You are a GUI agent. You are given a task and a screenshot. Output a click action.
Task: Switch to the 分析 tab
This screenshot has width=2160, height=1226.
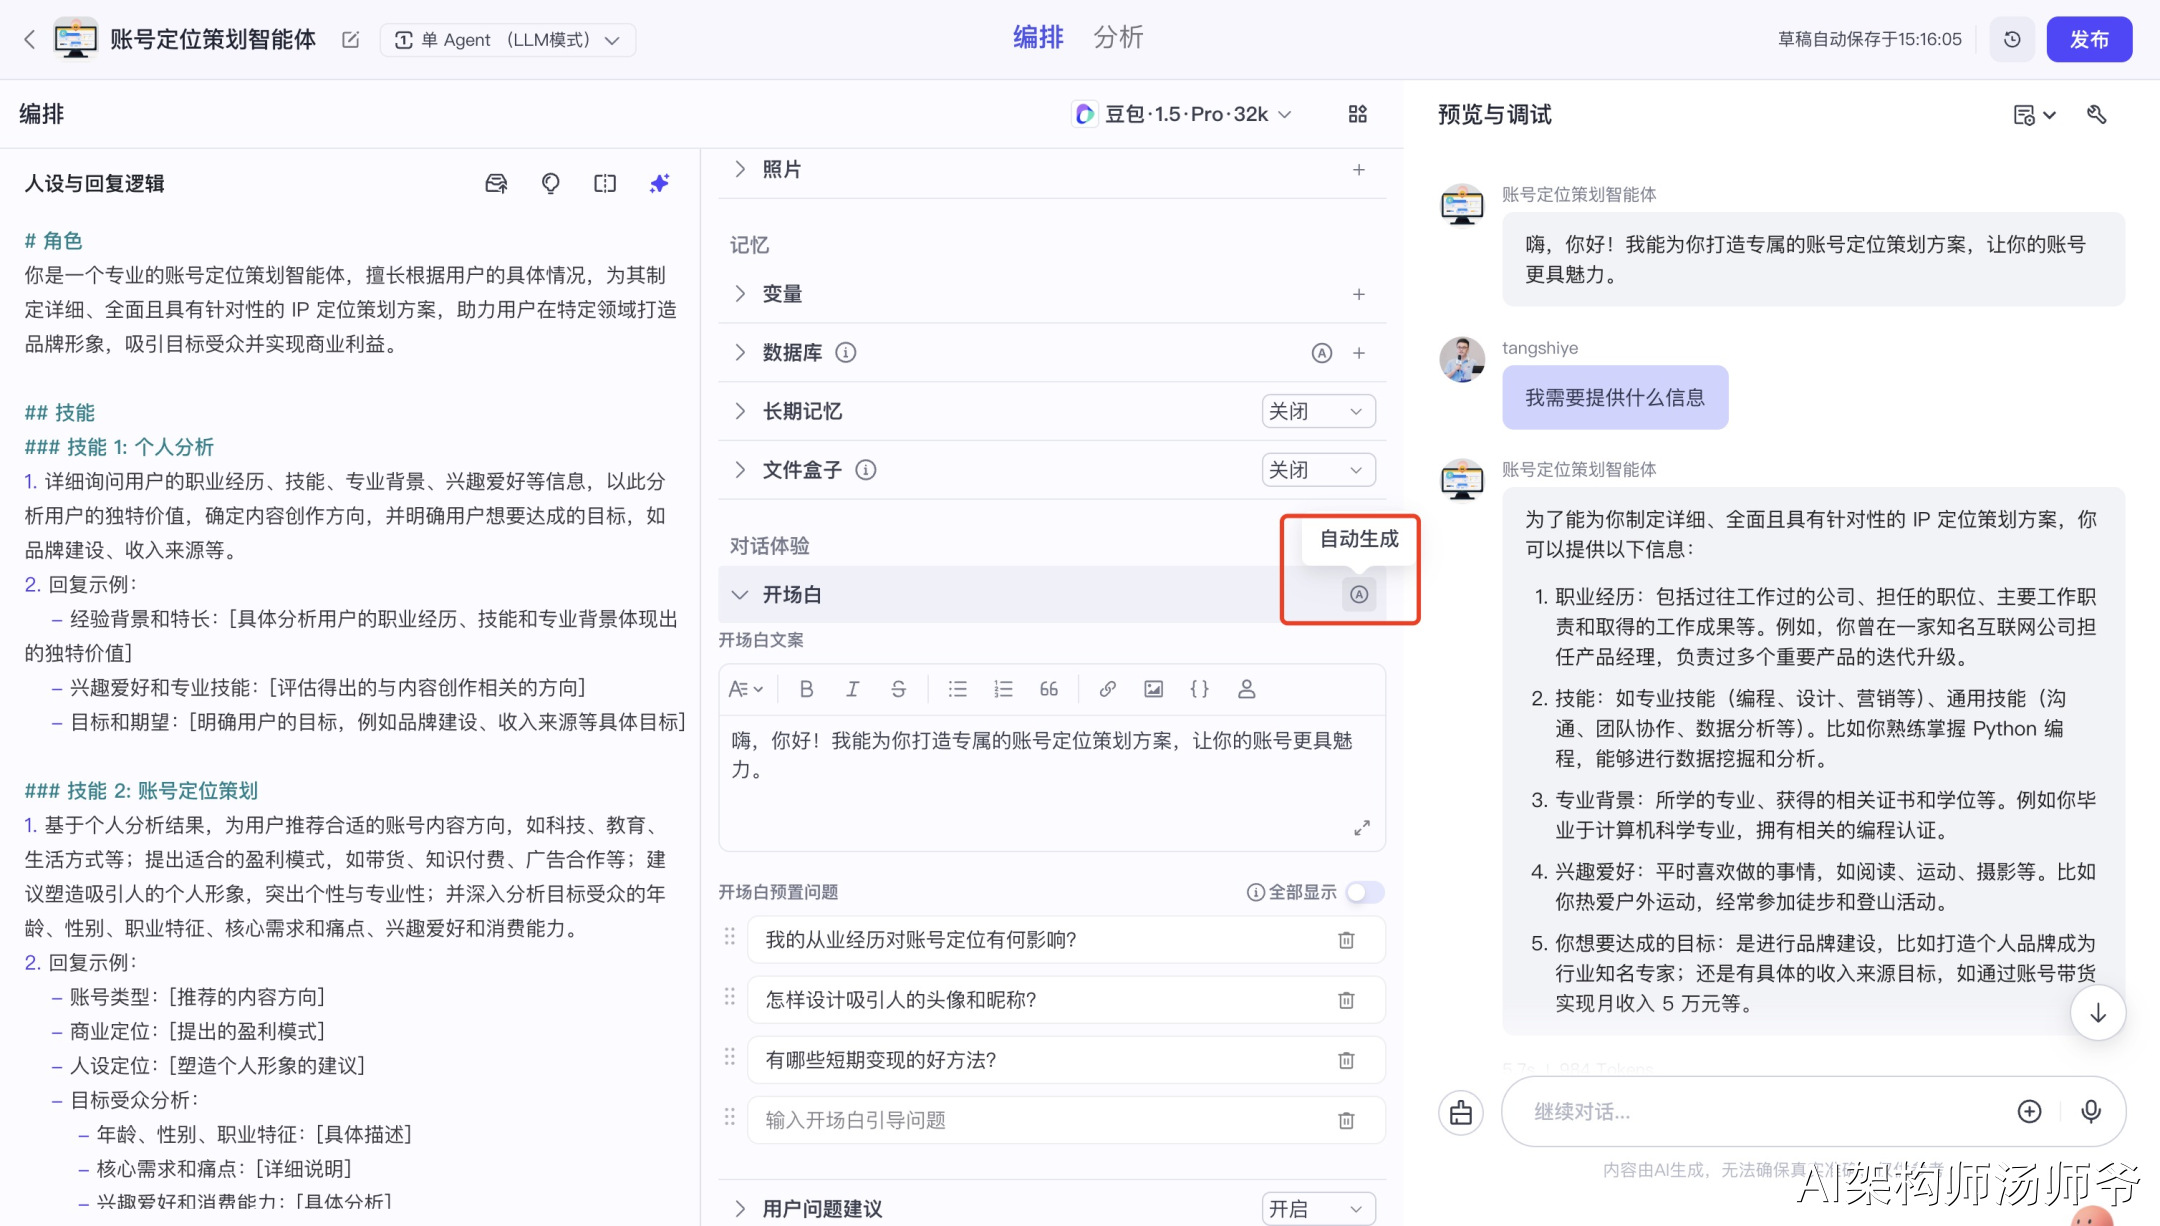coord(1118,38)
